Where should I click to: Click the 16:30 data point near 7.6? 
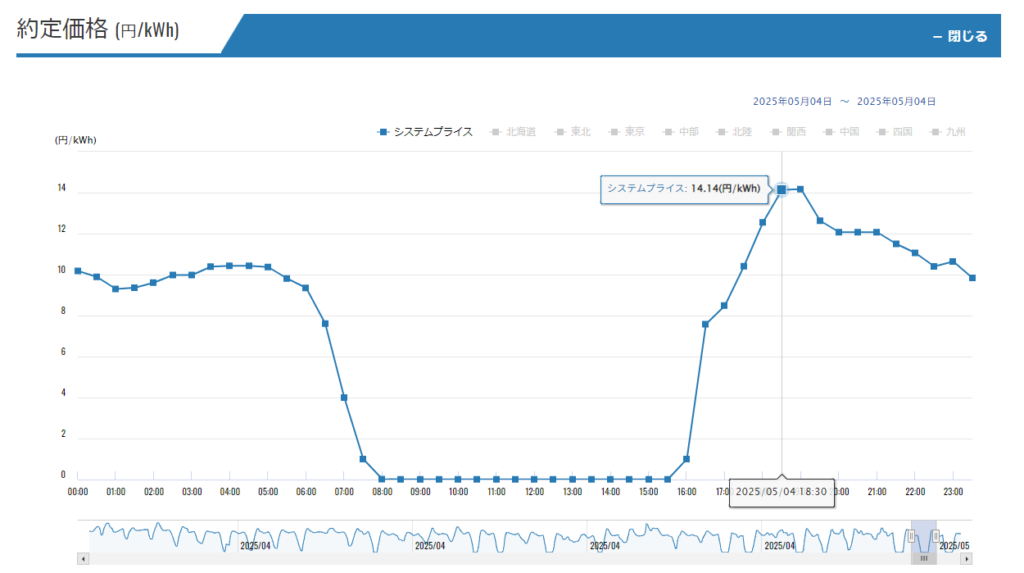coord(705,325)
